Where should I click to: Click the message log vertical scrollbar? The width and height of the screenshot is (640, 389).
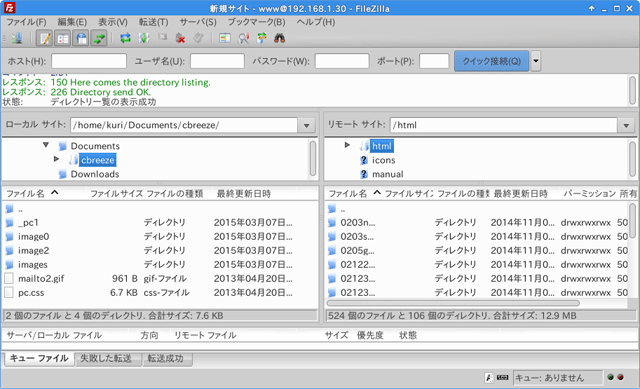click(x=632, y=91)
